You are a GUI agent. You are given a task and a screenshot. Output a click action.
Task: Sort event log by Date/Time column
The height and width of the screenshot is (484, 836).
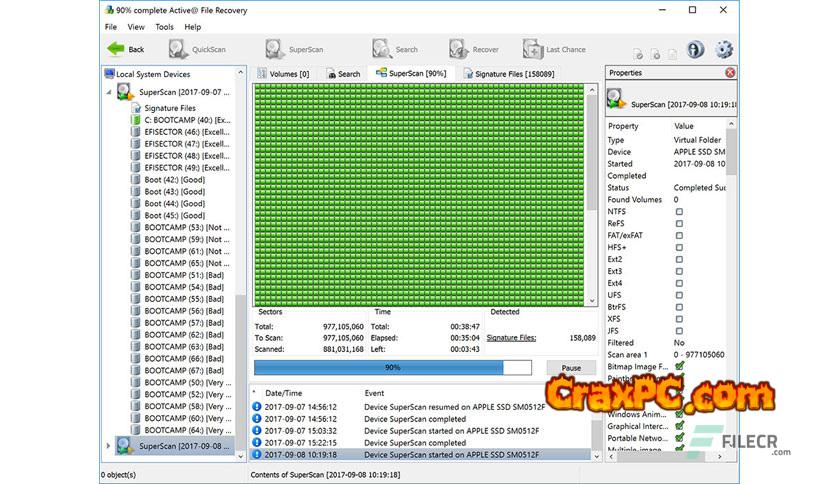coord(284,393)
